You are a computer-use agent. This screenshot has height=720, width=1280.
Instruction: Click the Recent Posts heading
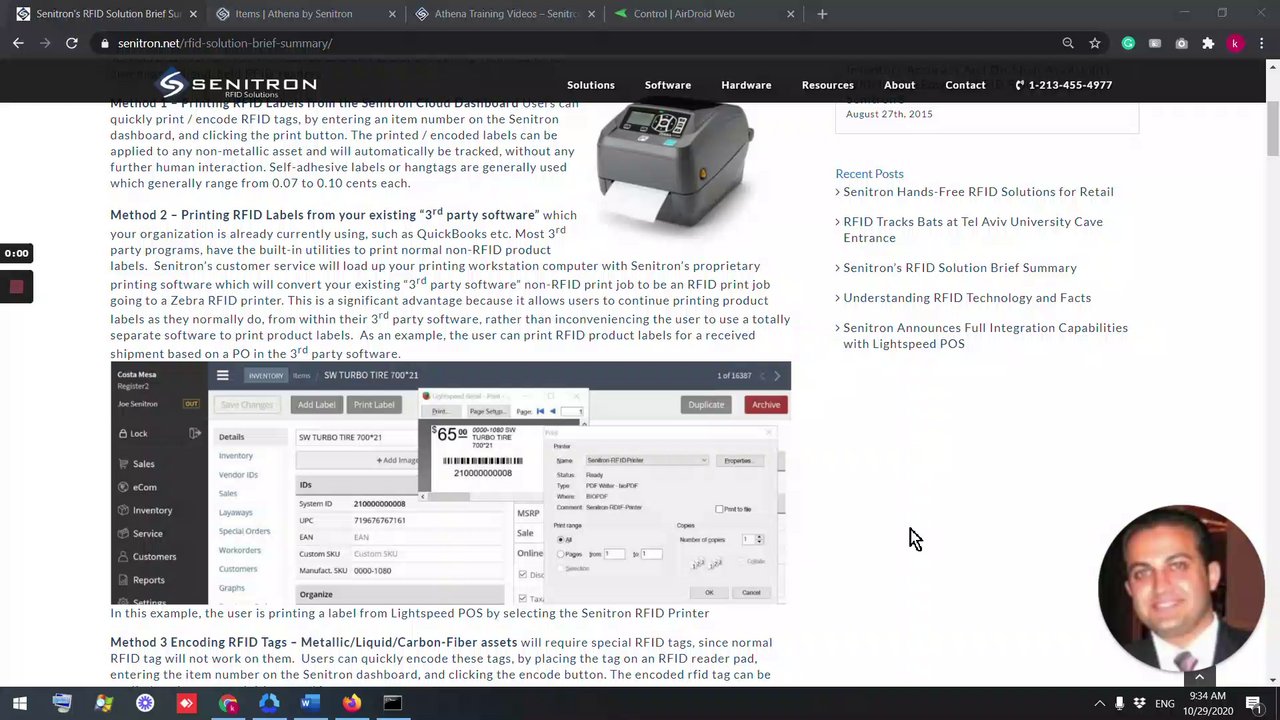pos(869,174)
